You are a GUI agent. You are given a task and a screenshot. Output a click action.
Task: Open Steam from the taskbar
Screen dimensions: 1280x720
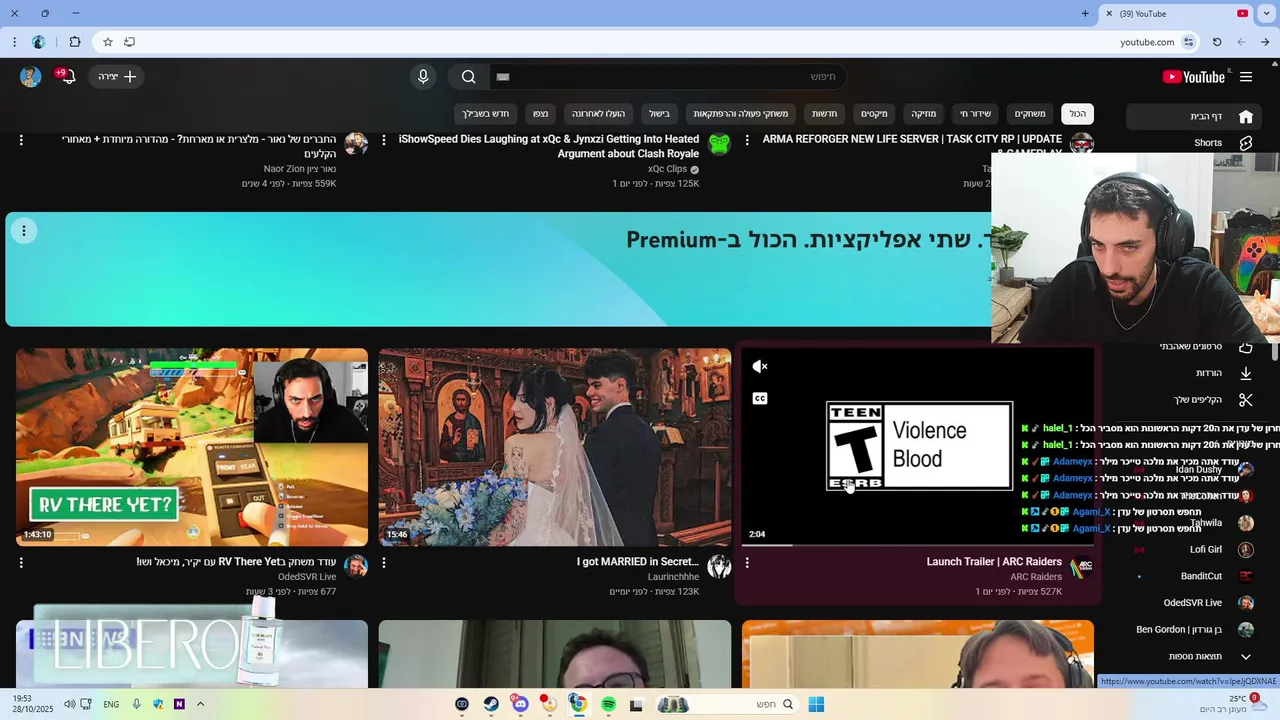click(491, 705)
